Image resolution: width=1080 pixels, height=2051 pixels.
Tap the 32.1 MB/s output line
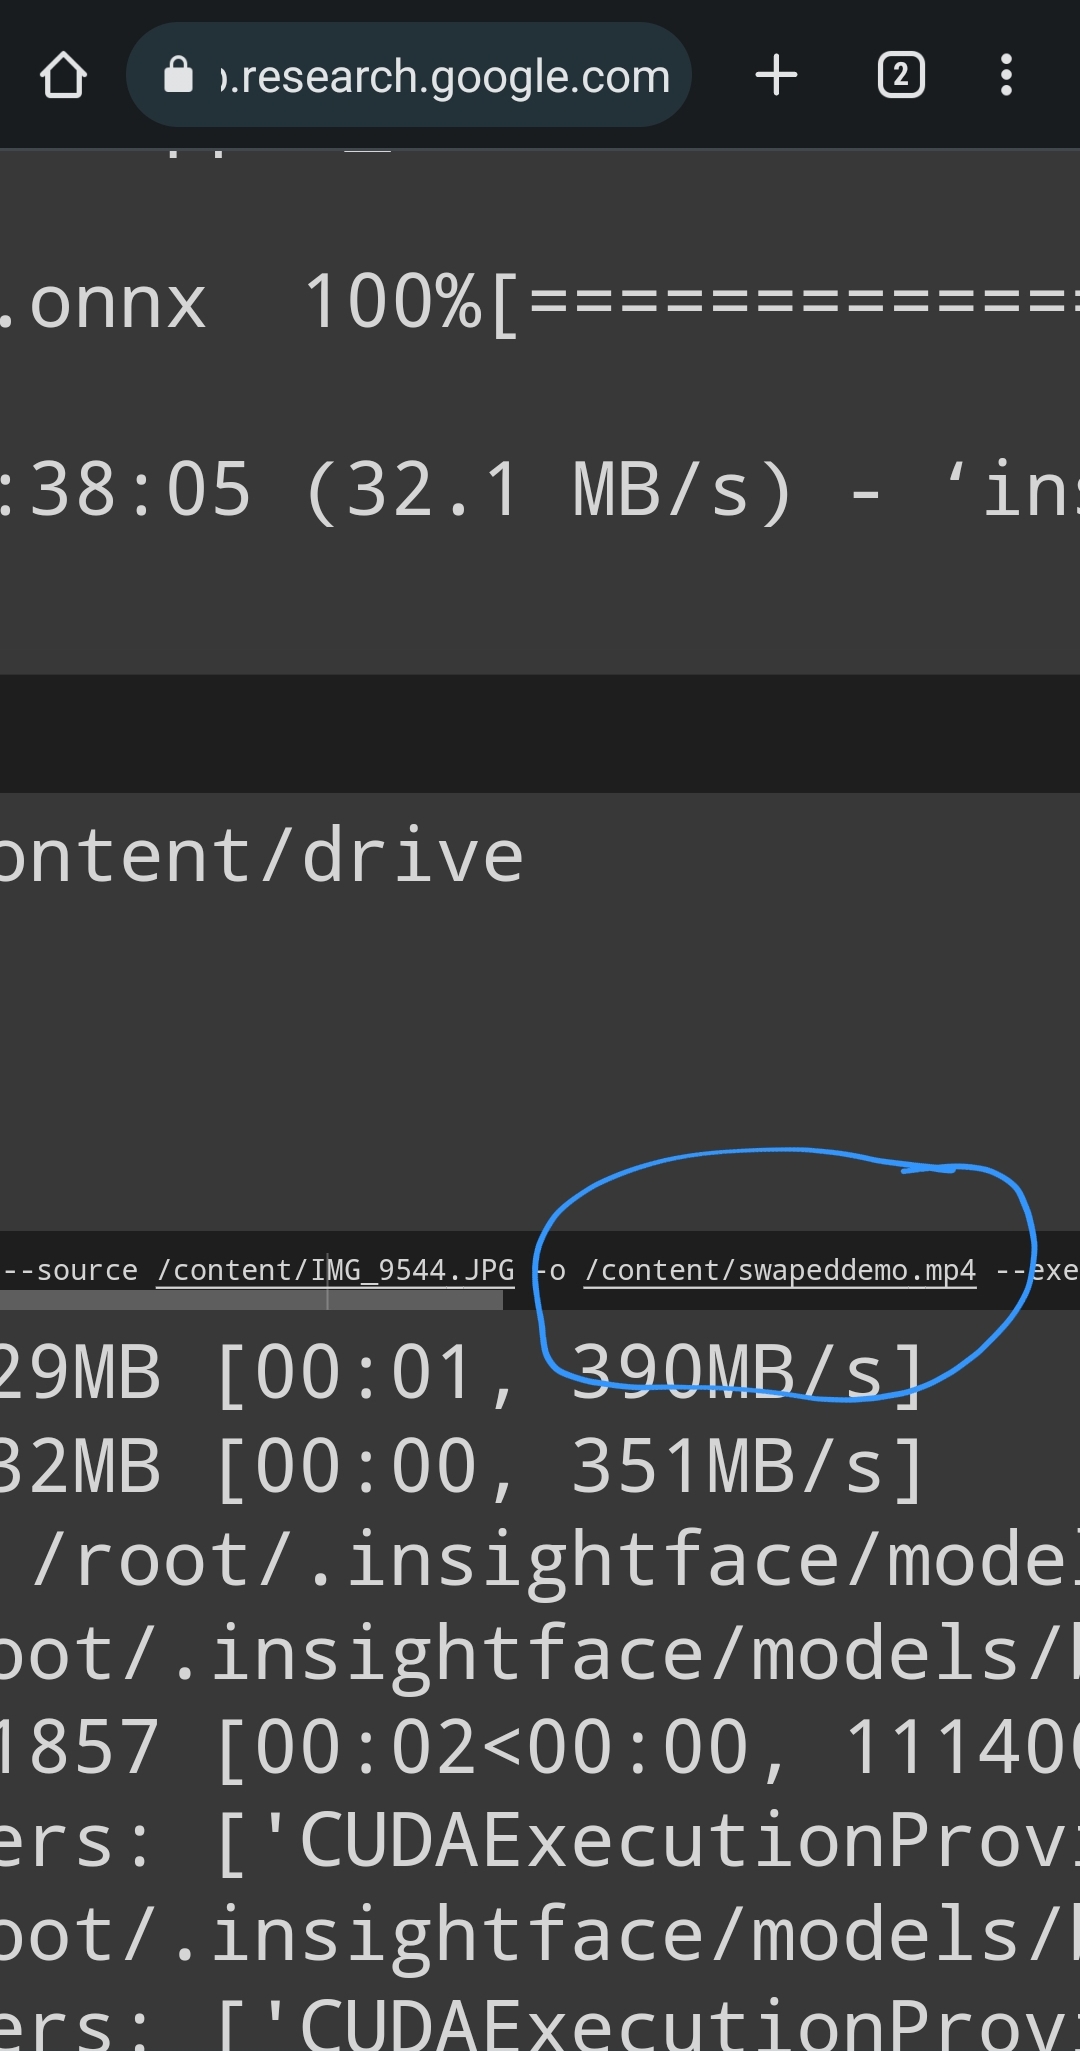[540, 490]
